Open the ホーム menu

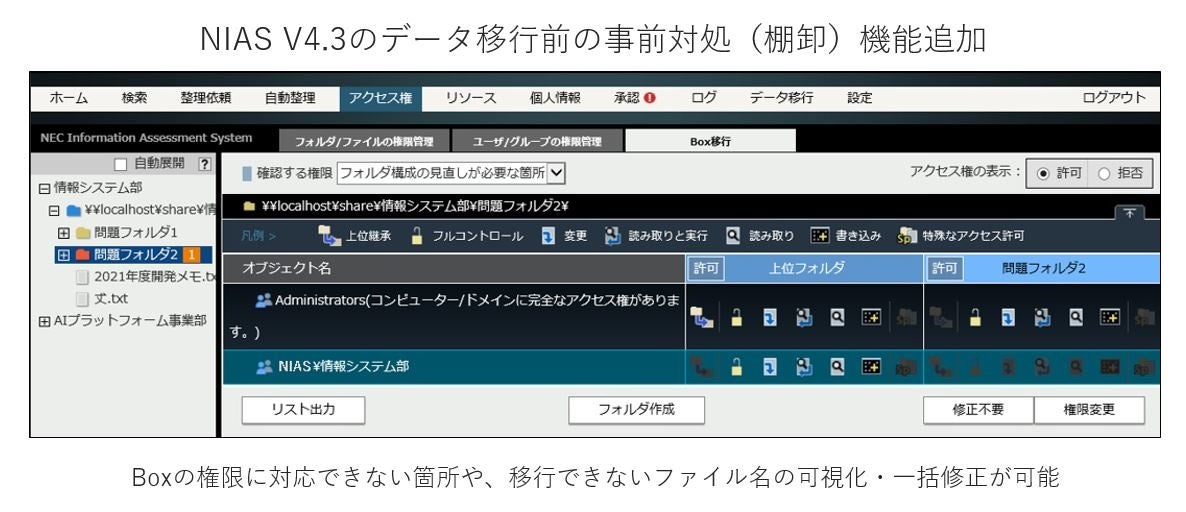[x=69, y=98]
